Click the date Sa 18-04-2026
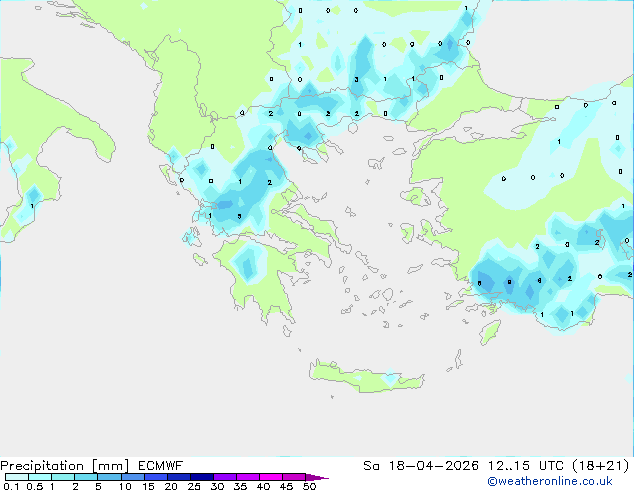This screenshot has height=490, width=634. [421, 466]
